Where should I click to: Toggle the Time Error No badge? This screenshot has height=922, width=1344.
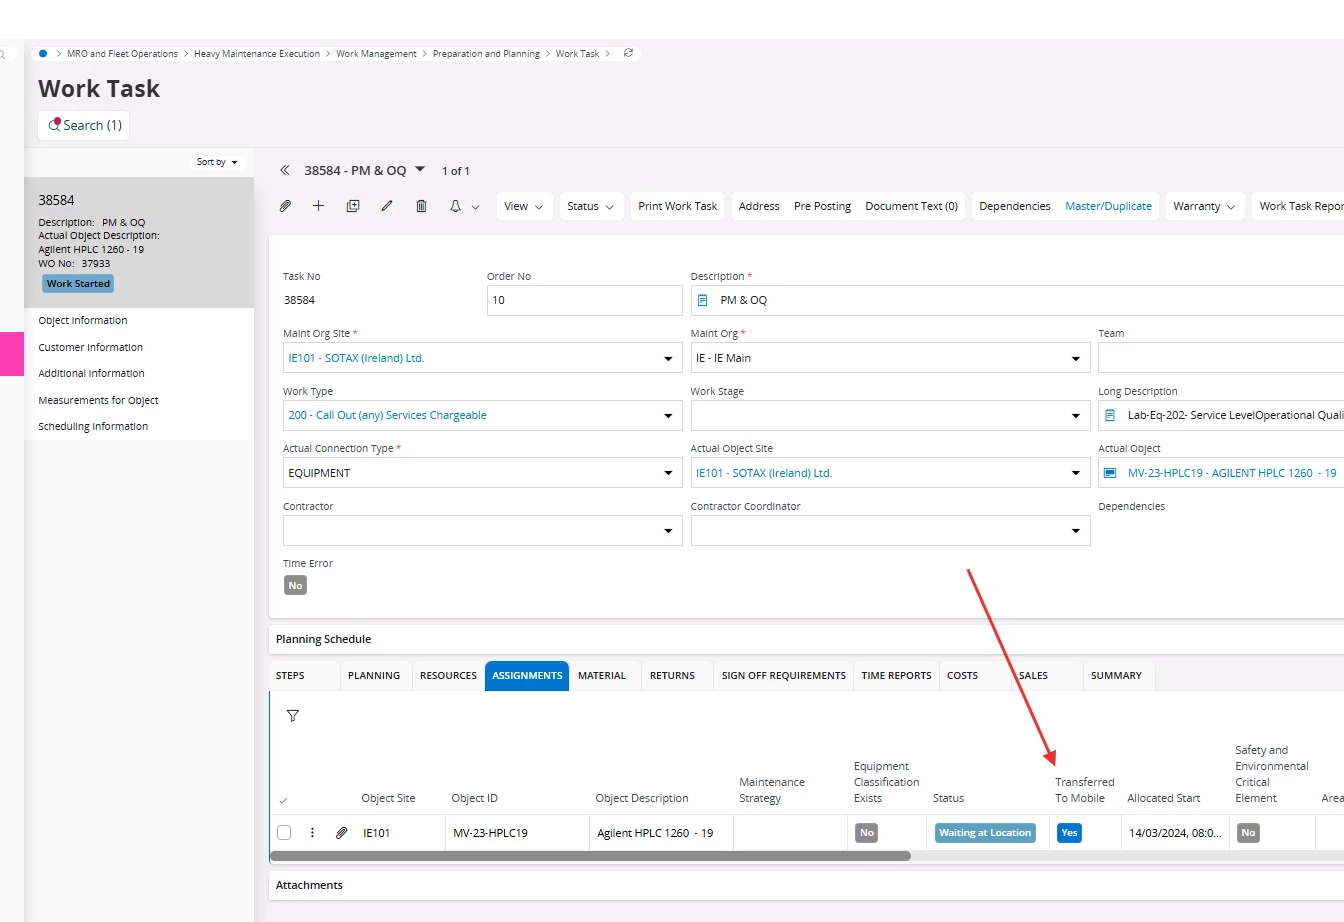point(295,586)
